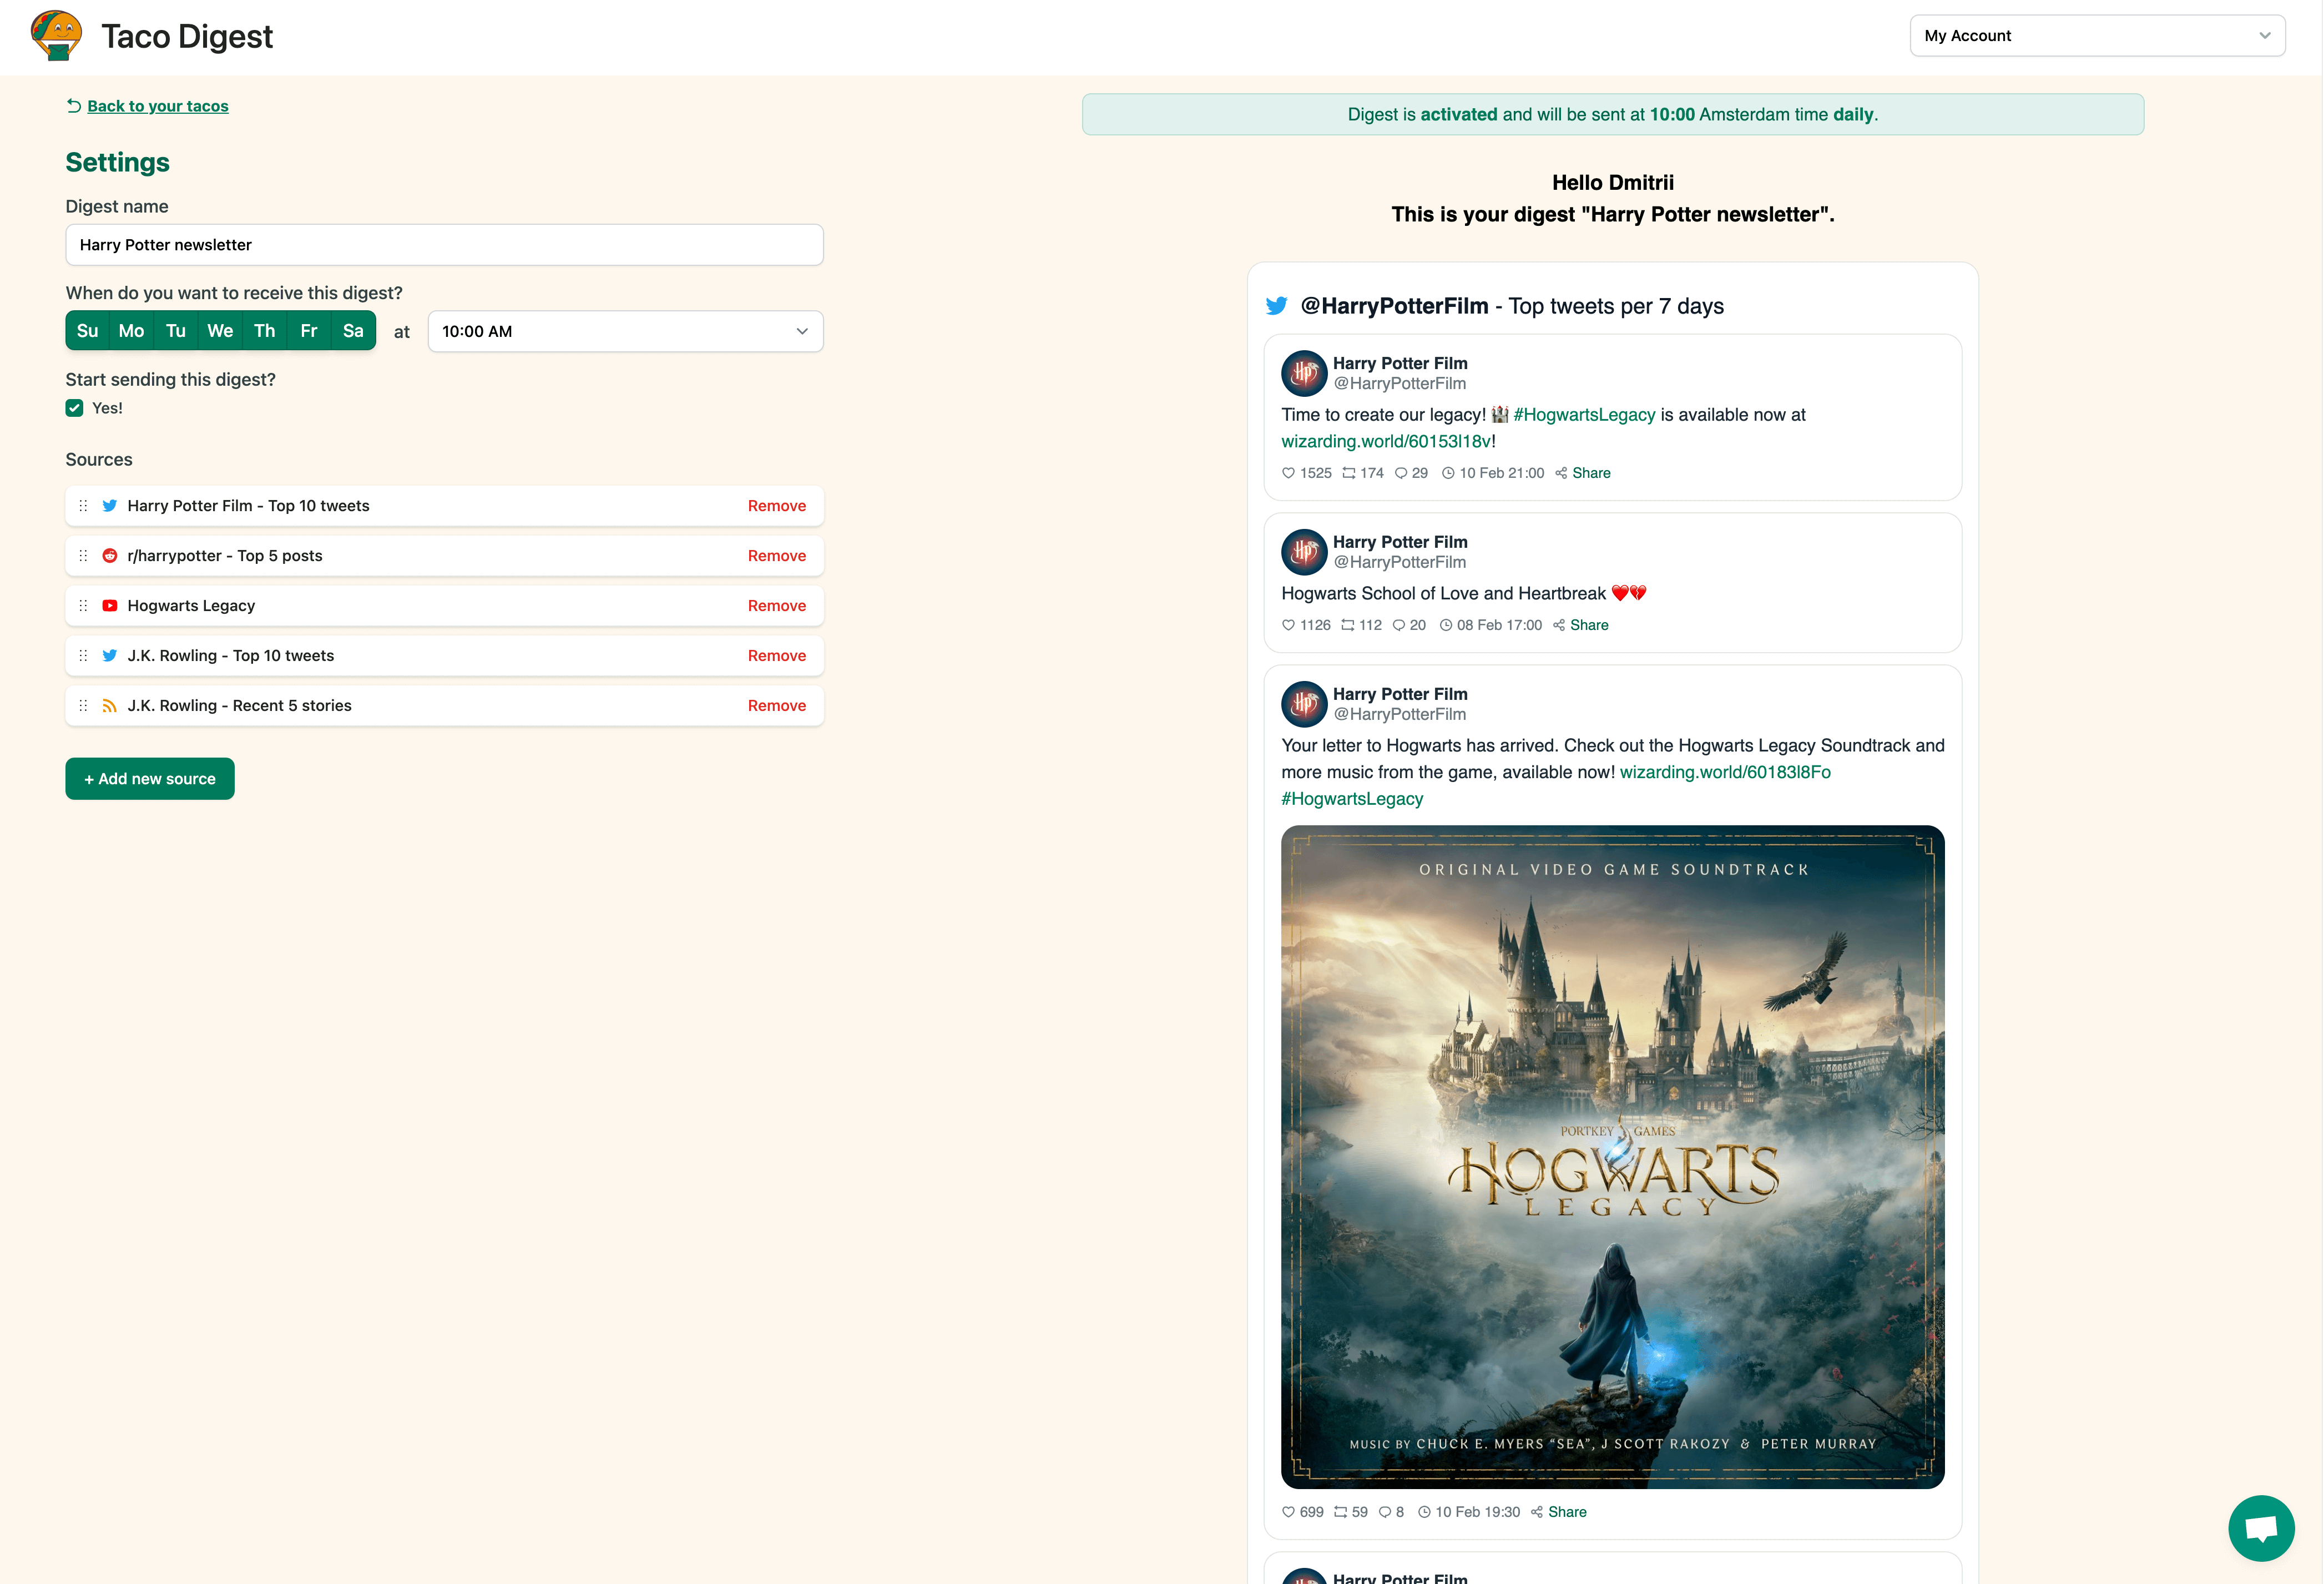Remove the J.K. Rowling Recent 5 stories source
Screen dimensions: 2324x1584
tap(777, 706)
